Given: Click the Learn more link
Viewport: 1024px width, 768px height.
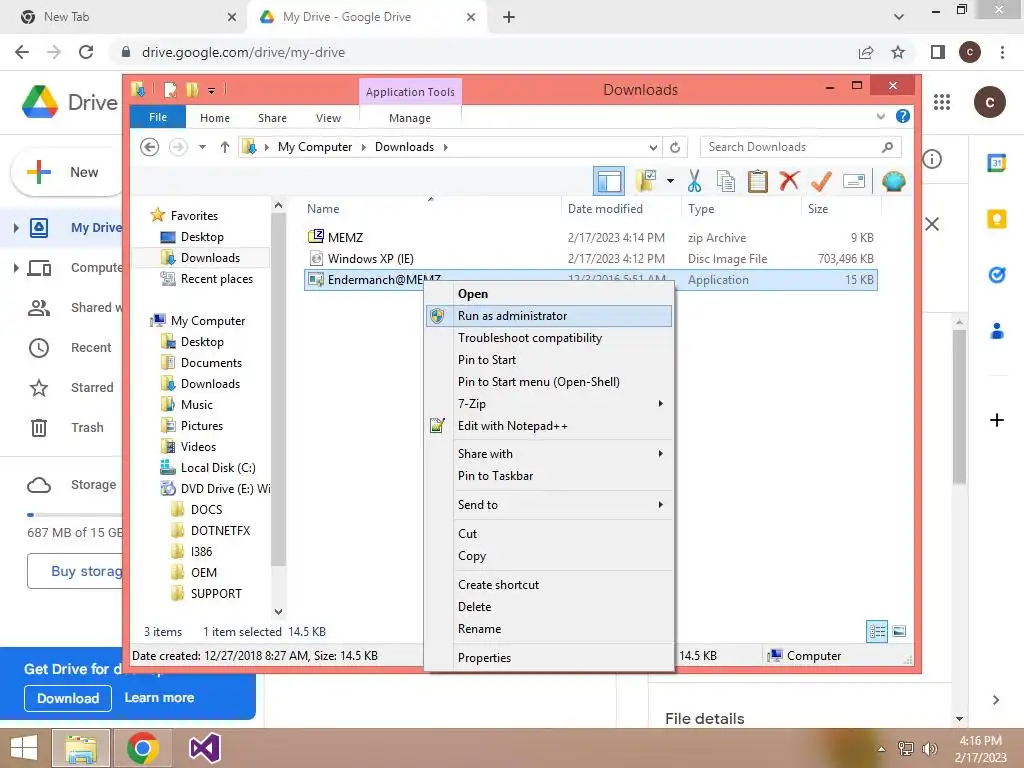Looking at the screenshot, I should point(159,697).
